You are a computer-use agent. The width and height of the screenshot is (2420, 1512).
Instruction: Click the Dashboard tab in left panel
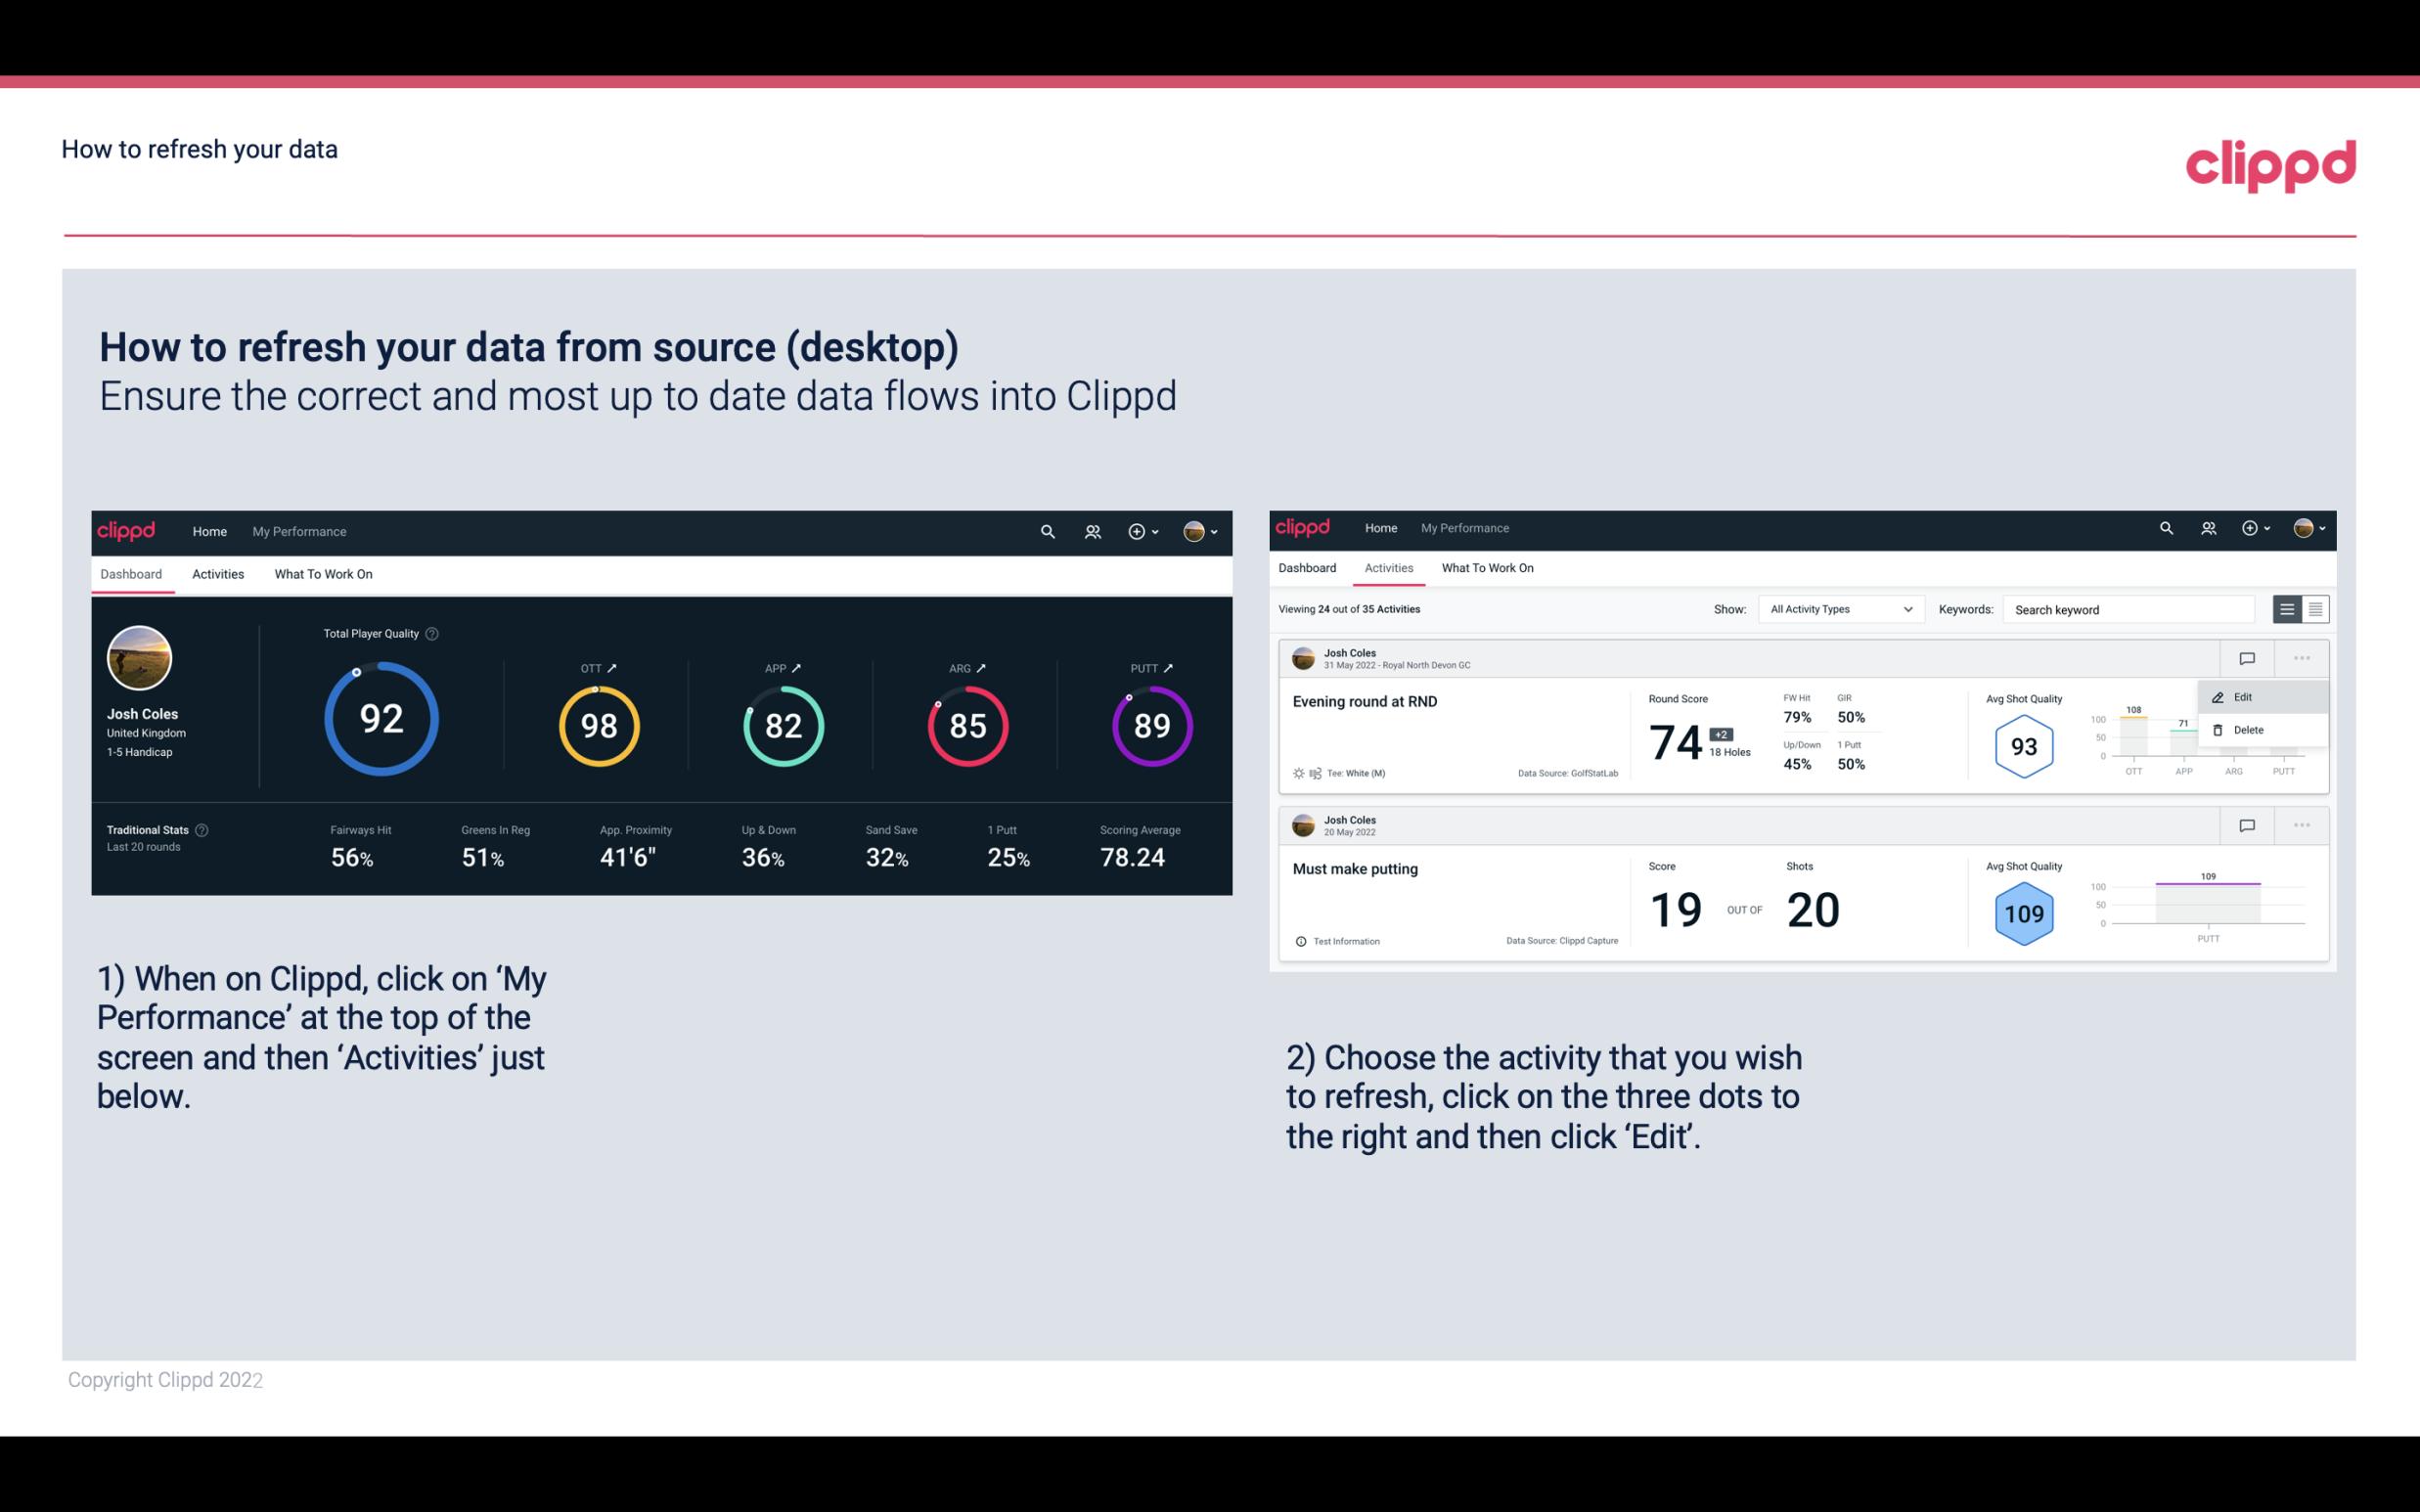click(x=132, y=573)
